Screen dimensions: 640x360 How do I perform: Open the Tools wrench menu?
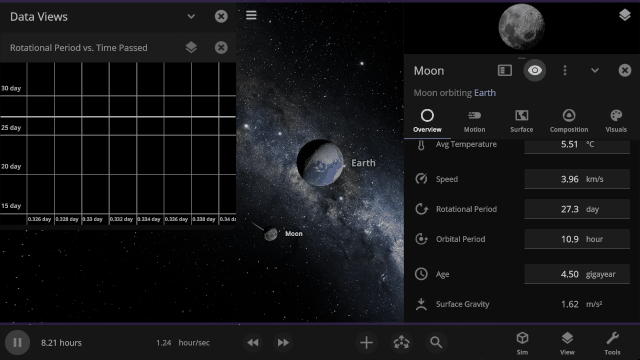pyautogui.click(x=612, y=343)
